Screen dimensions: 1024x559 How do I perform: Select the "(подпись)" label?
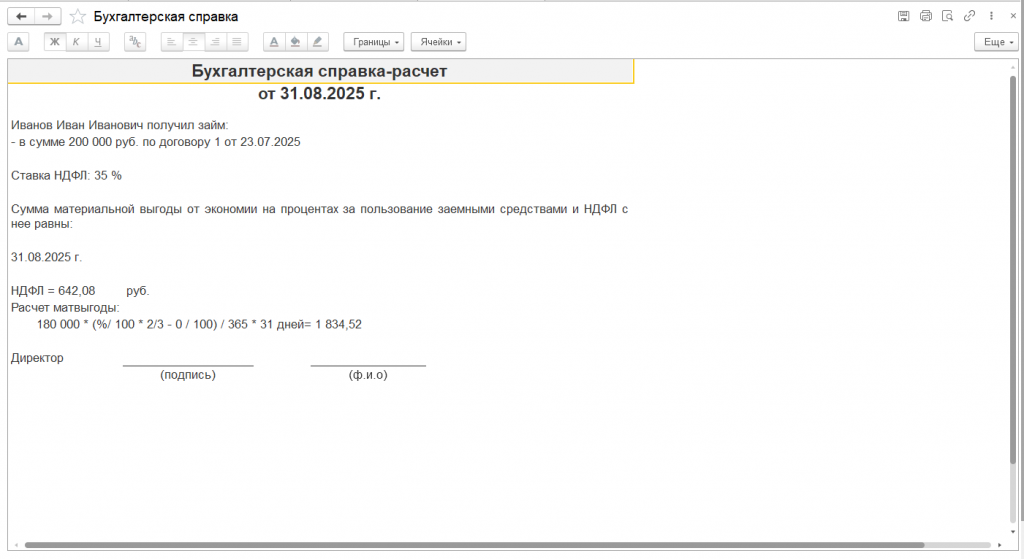188,375
